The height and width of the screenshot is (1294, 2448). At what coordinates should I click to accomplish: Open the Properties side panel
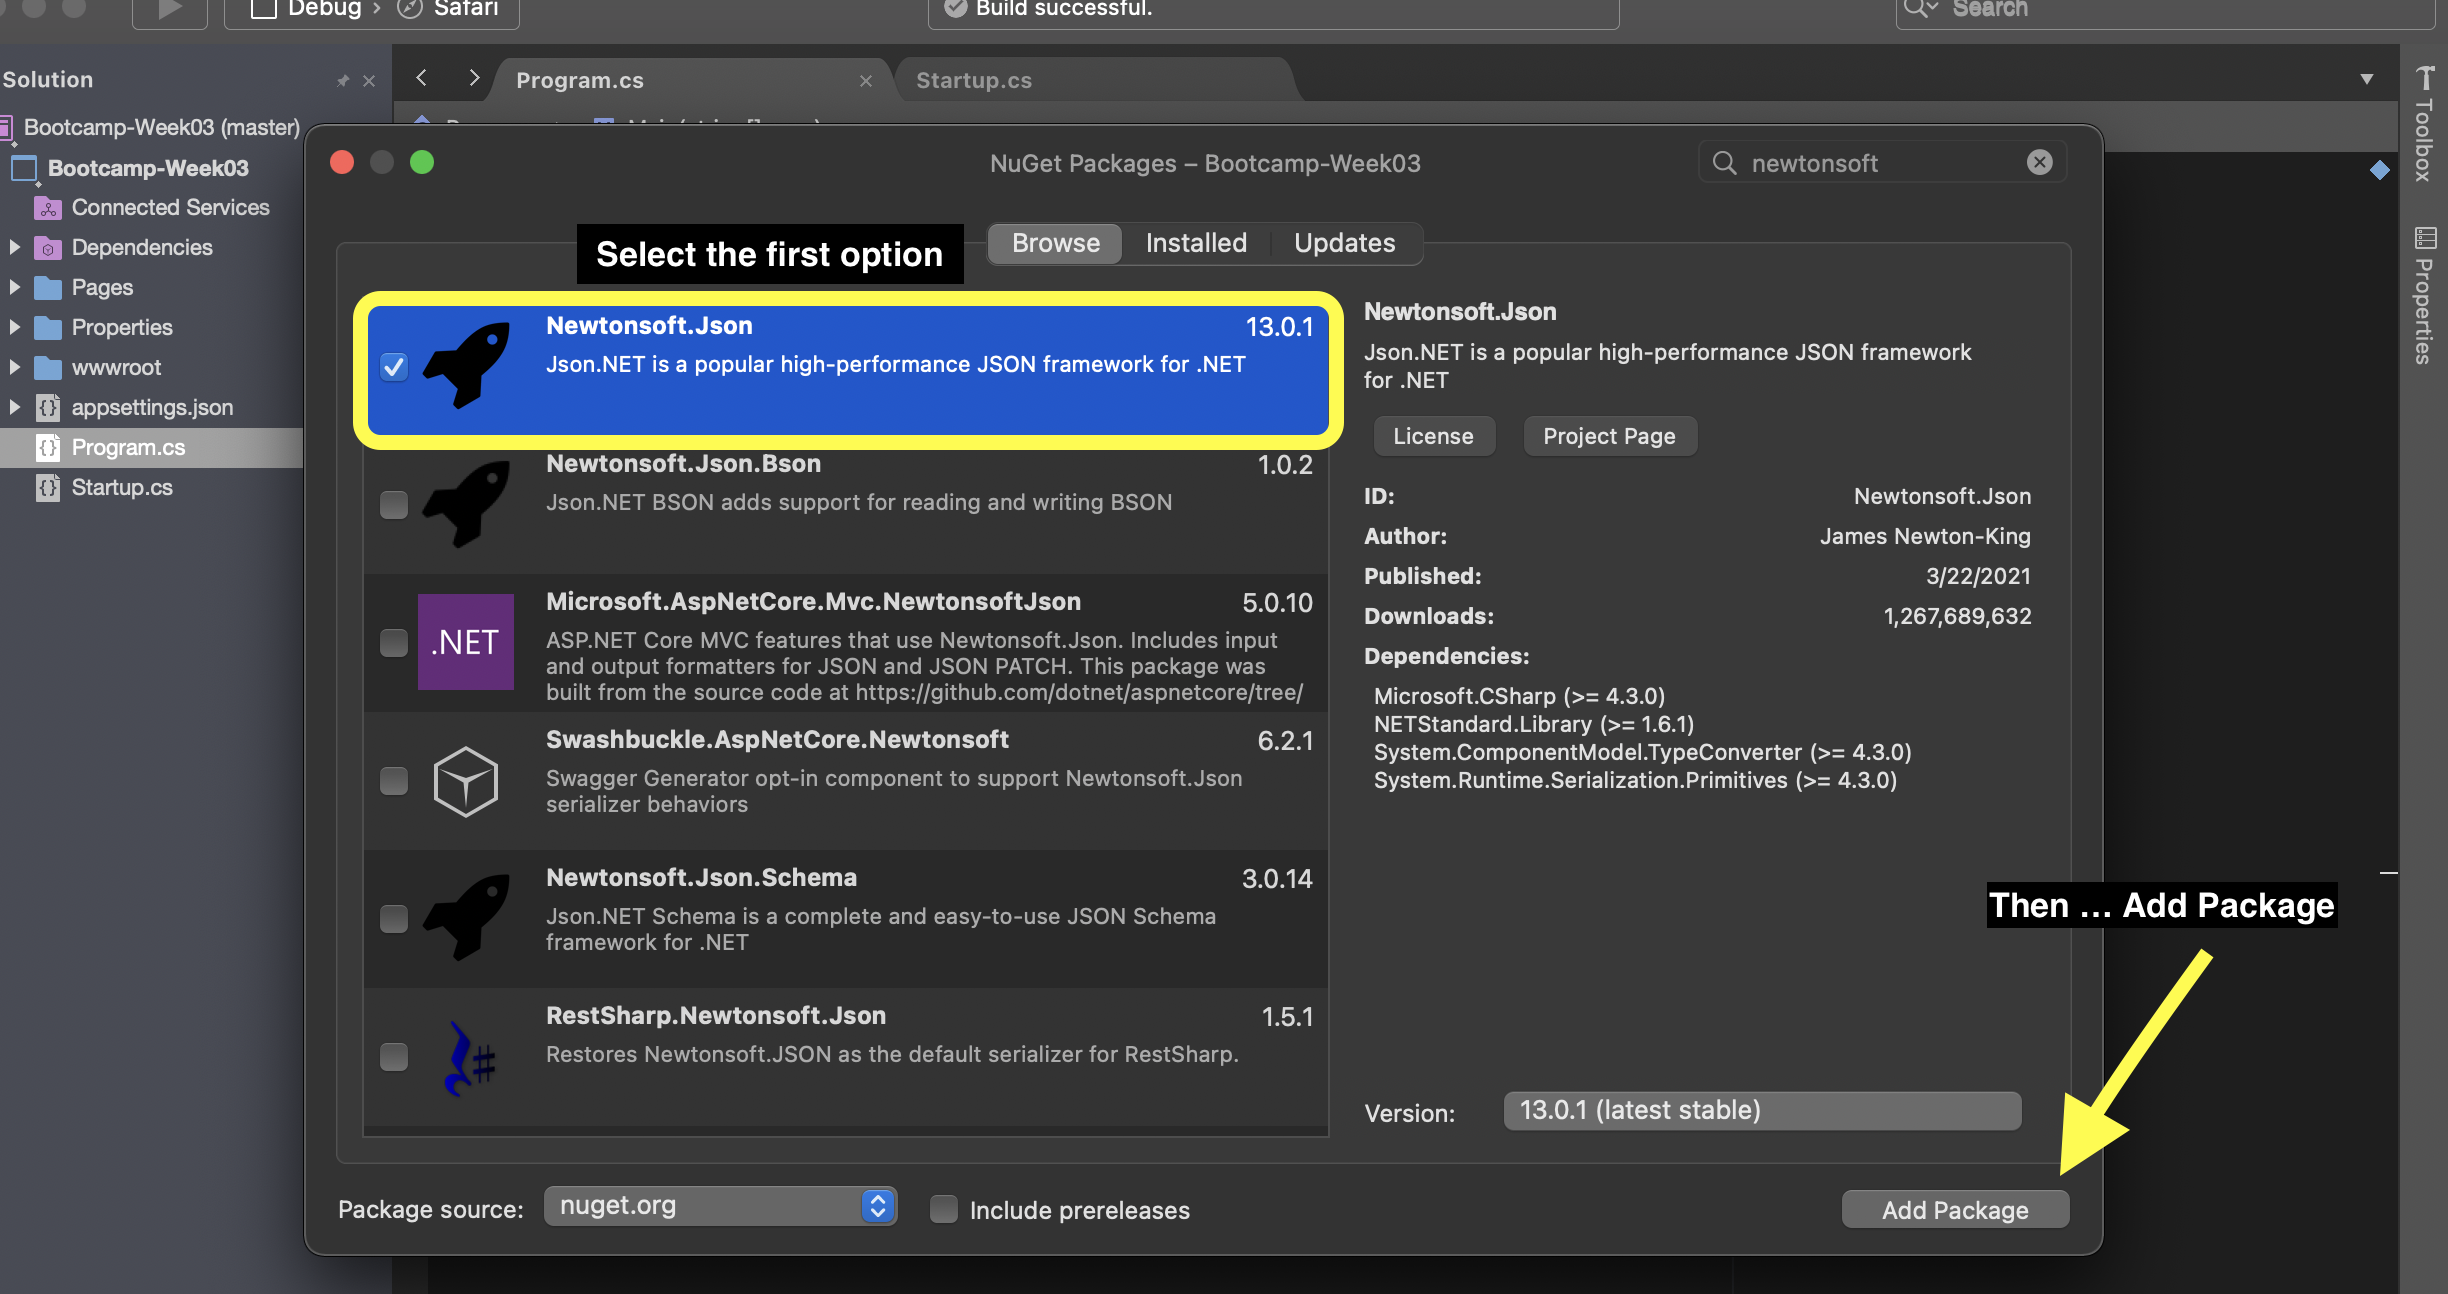tap(2424, 296)
